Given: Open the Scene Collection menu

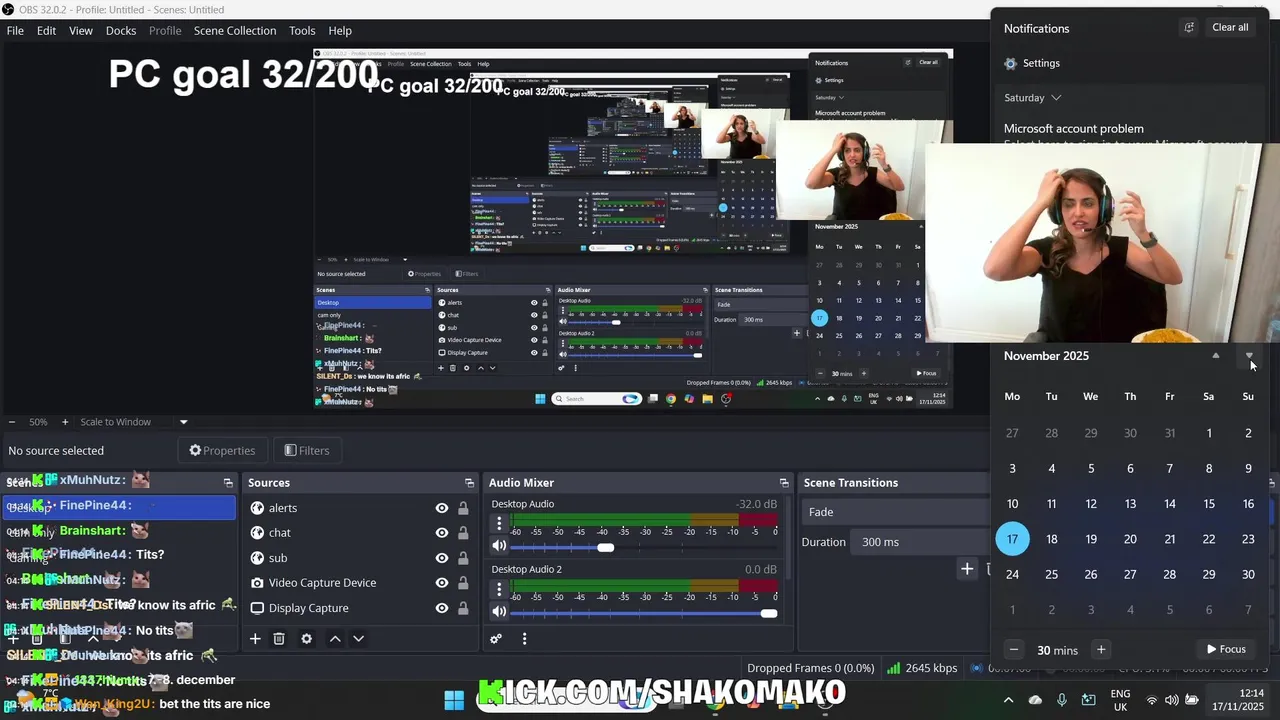Looking at the screenshot, I should click(x=235, y=31).
